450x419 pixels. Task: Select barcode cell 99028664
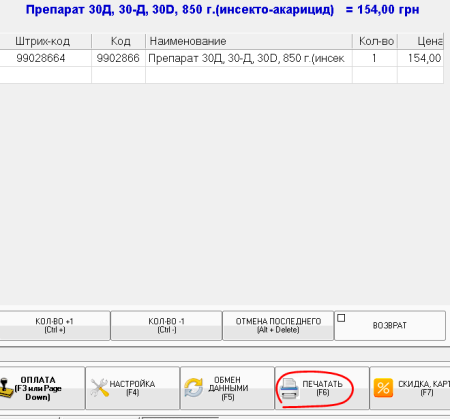click(x=45, y=58)
